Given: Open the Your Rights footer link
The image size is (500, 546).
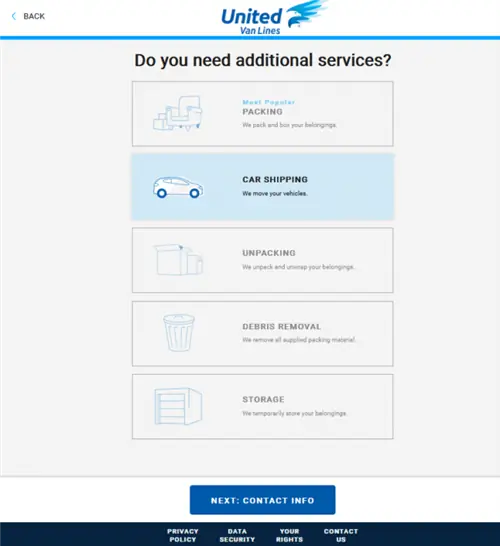Looking at the screenshot, I should point(289,535).
